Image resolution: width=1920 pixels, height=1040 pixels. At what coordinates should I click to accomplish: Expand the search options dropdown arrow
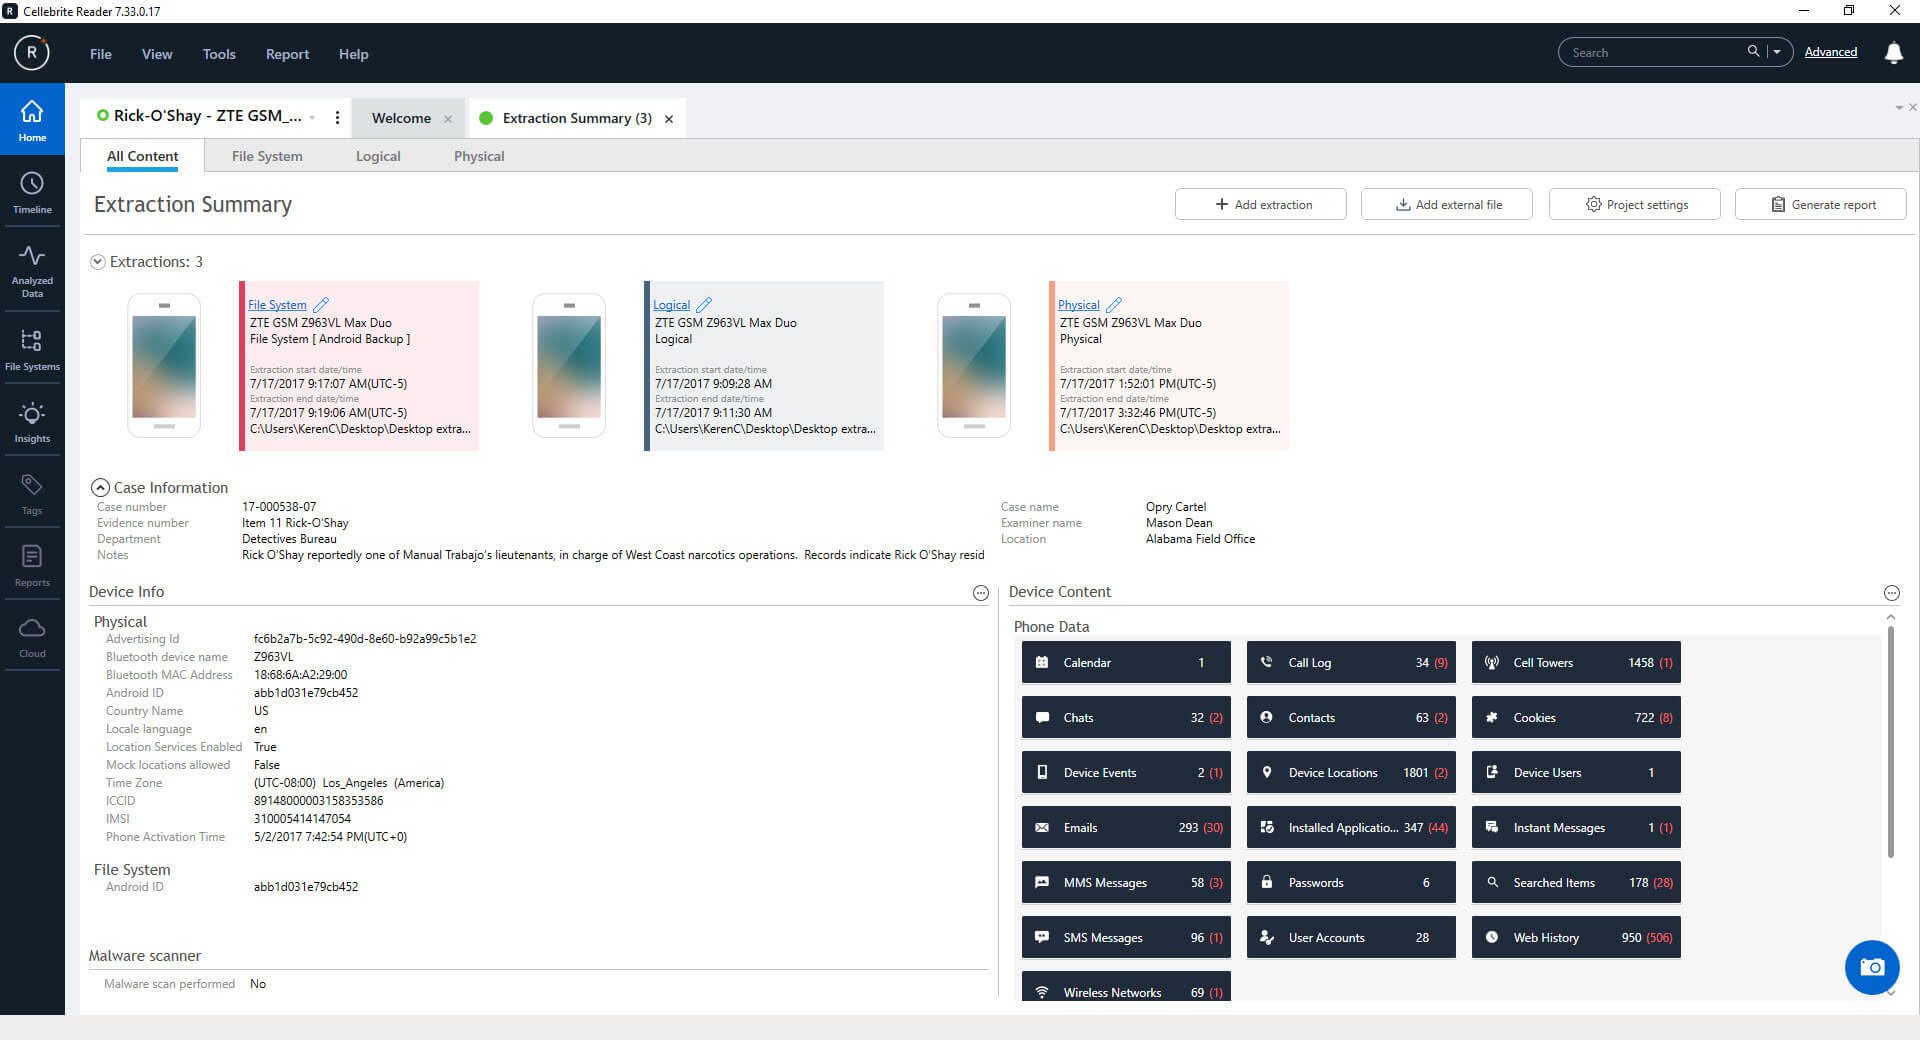(1777, 52)
